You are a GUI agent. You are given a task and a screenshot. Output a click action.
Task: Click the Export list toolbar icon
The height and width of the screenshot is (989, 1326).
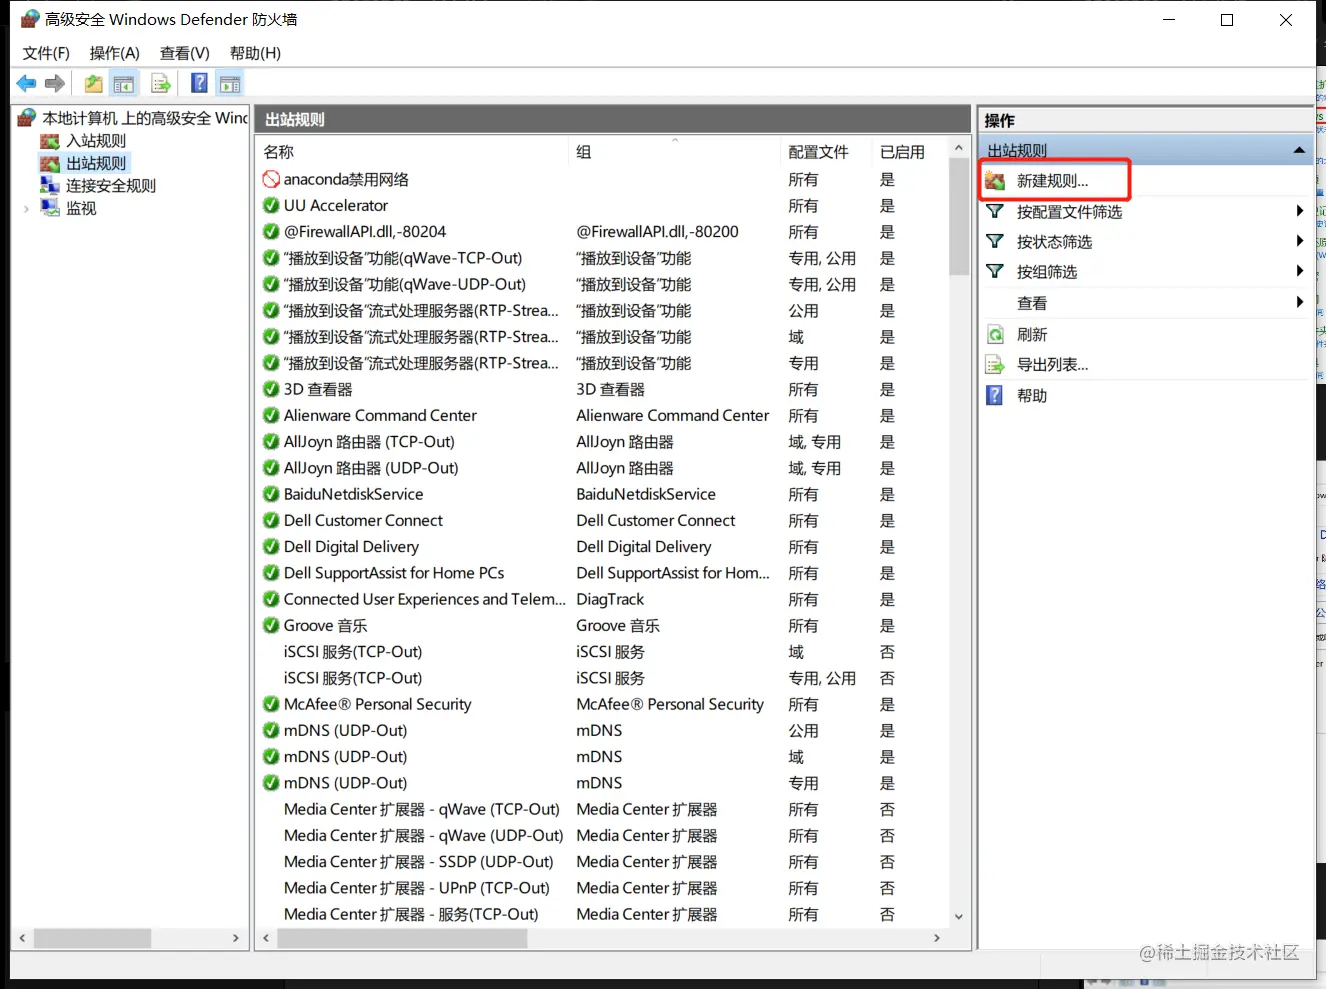[x=160, y=84]
